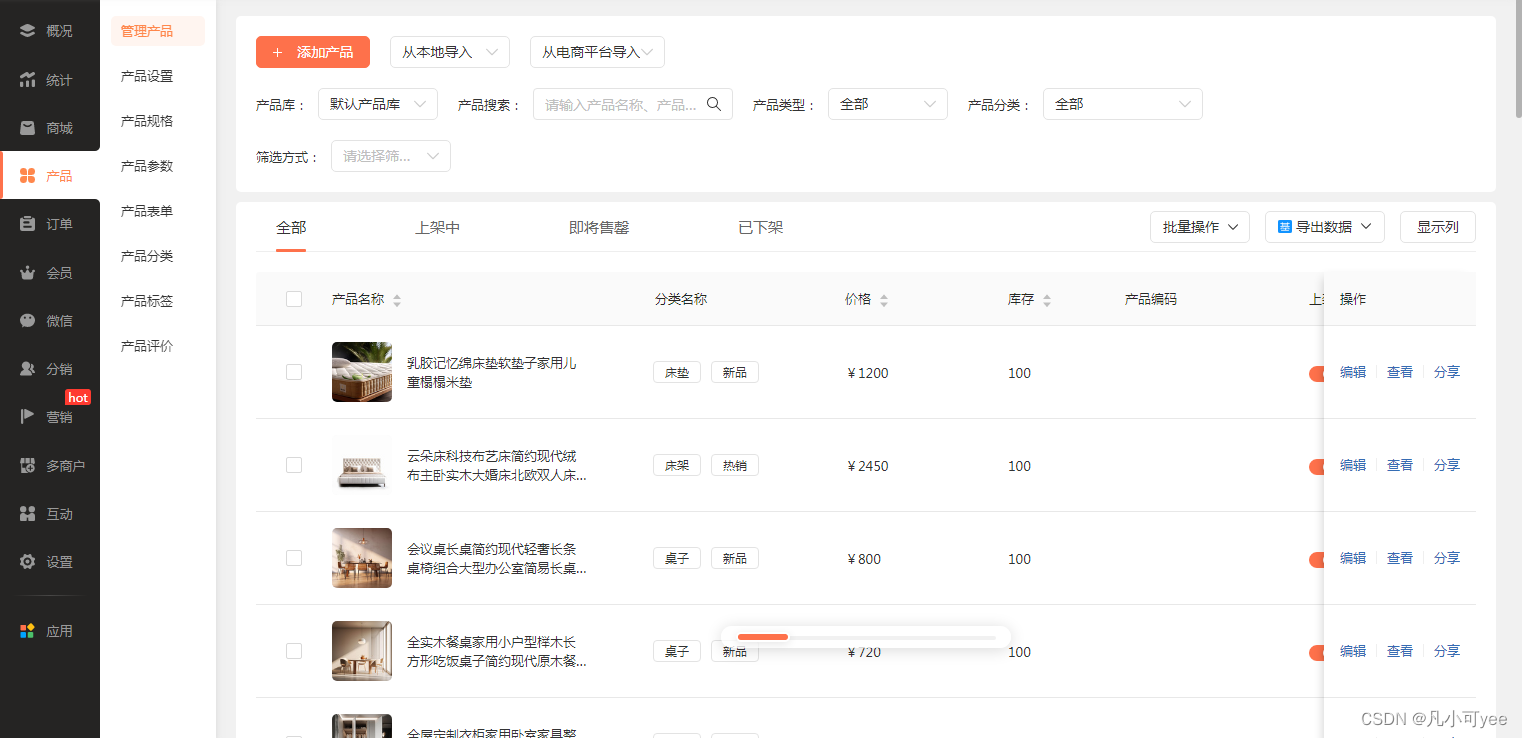The width and height of the screenshot is (1522, 738).
Task: Open the 应用 apps icon in sidebar
Action: (x=28, y=631)
